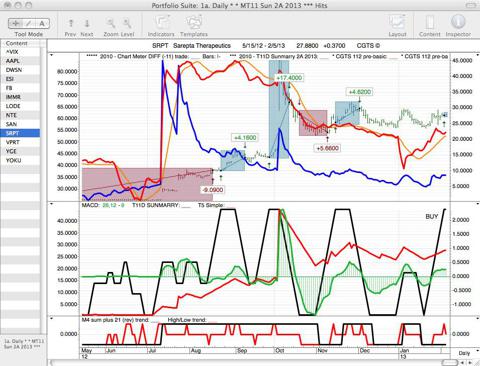Image resolution: width=480 pixels, height=366 pixels.
Task: Toggle the Content sidebar toolbar icon
Action: [430, 23]
